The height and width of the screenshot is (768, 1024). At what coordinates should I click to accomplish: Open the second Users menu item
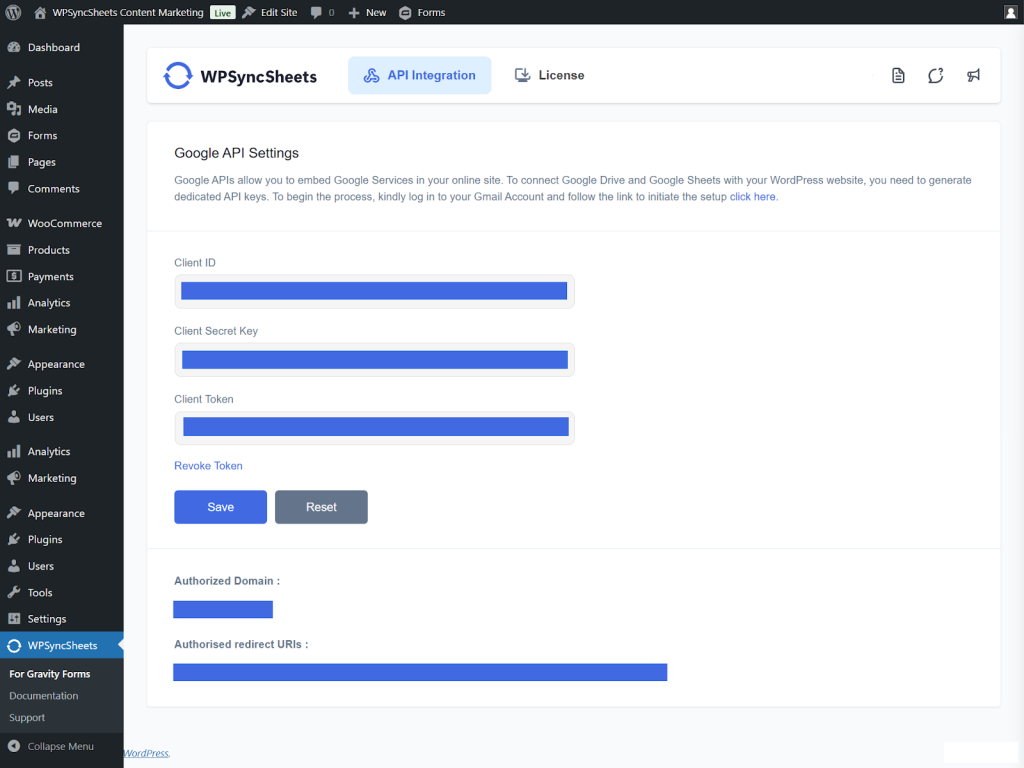[x=61, y=566]
